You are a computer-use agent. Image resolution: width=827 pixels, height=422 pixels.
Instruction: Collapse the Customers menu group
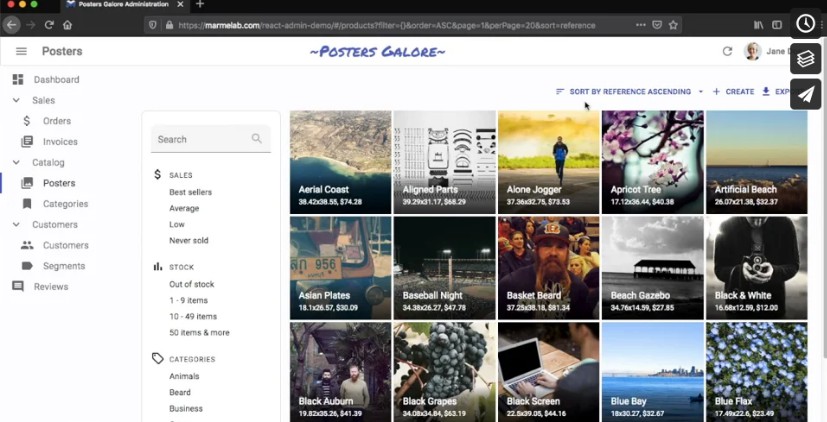pyautogui.click(x=17, y=225)
